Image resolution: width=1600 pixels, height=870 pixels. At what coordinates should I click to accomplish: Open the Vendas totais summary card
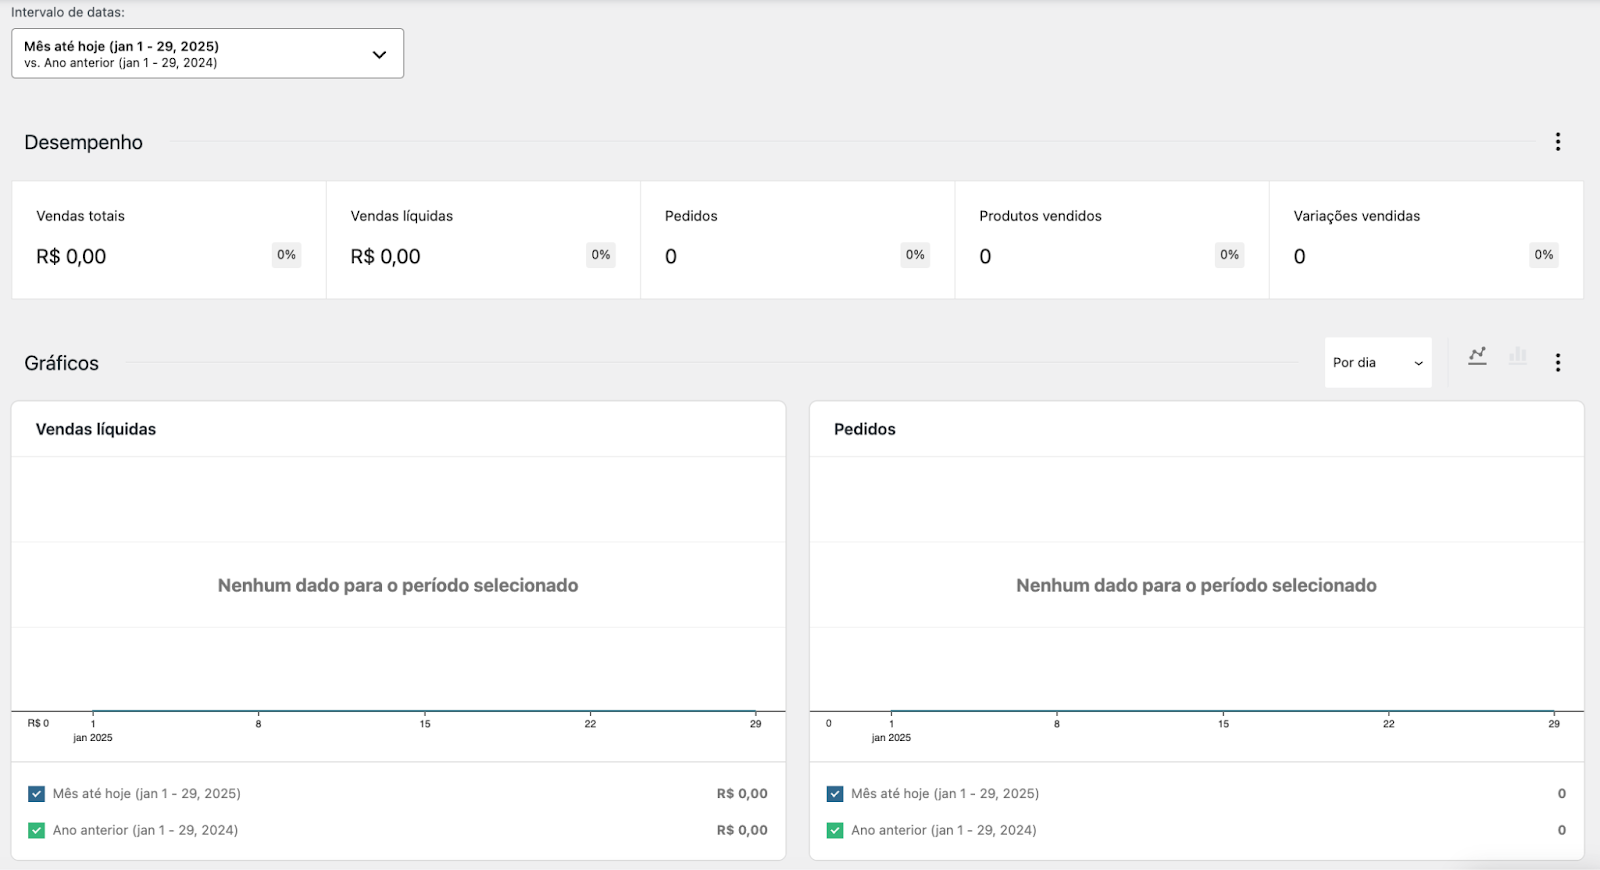coord(169,240)
